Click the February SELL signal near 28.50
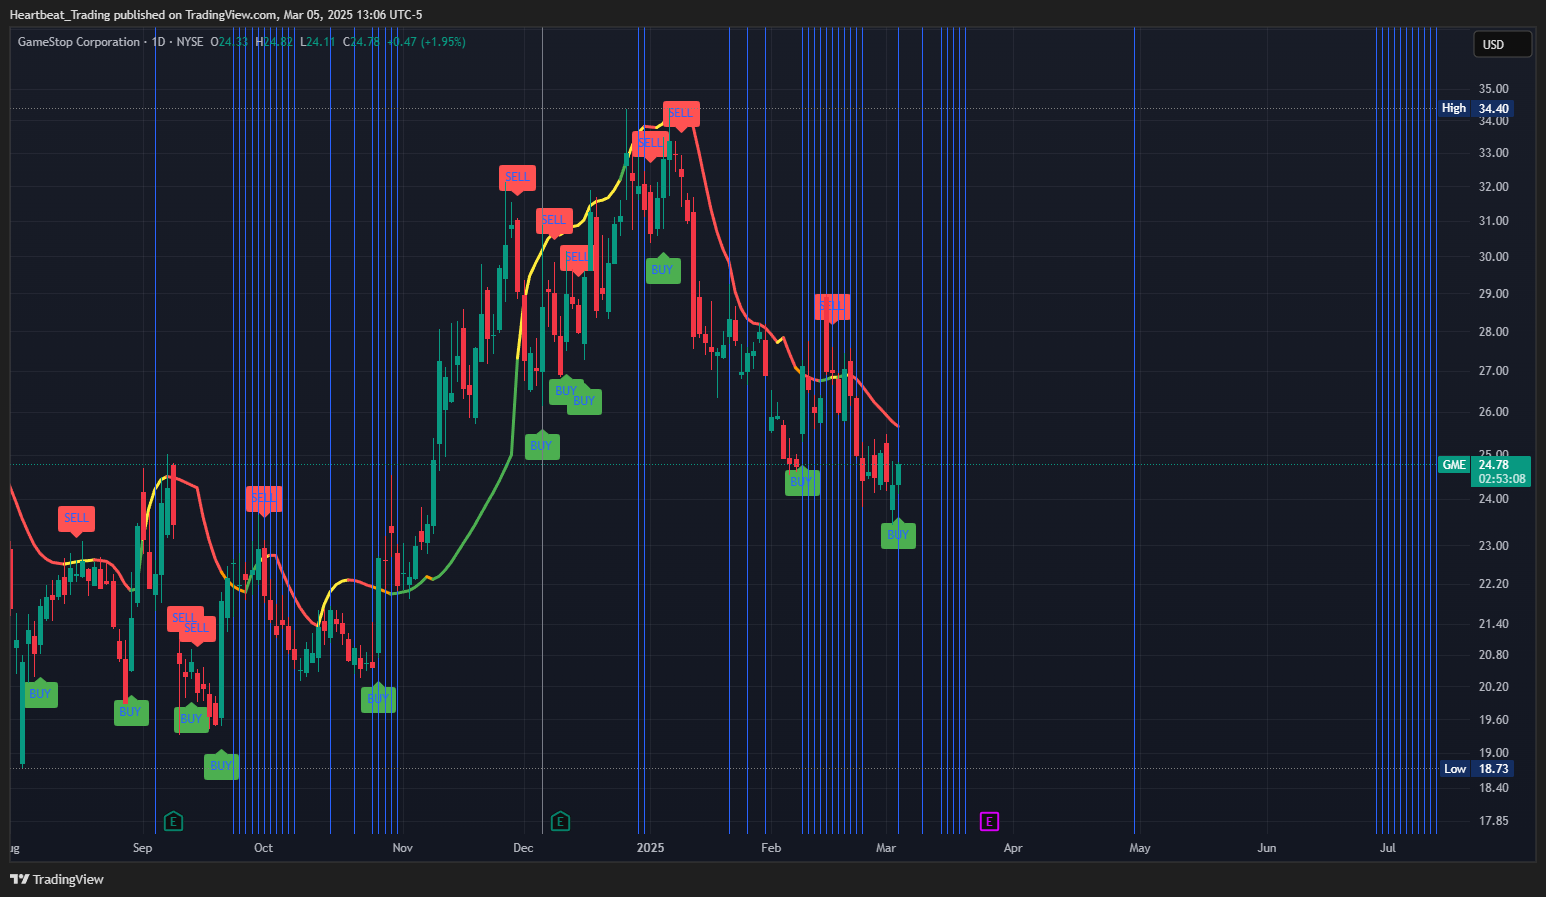This screenshot has width=1546, height=897. coord(832,307)
